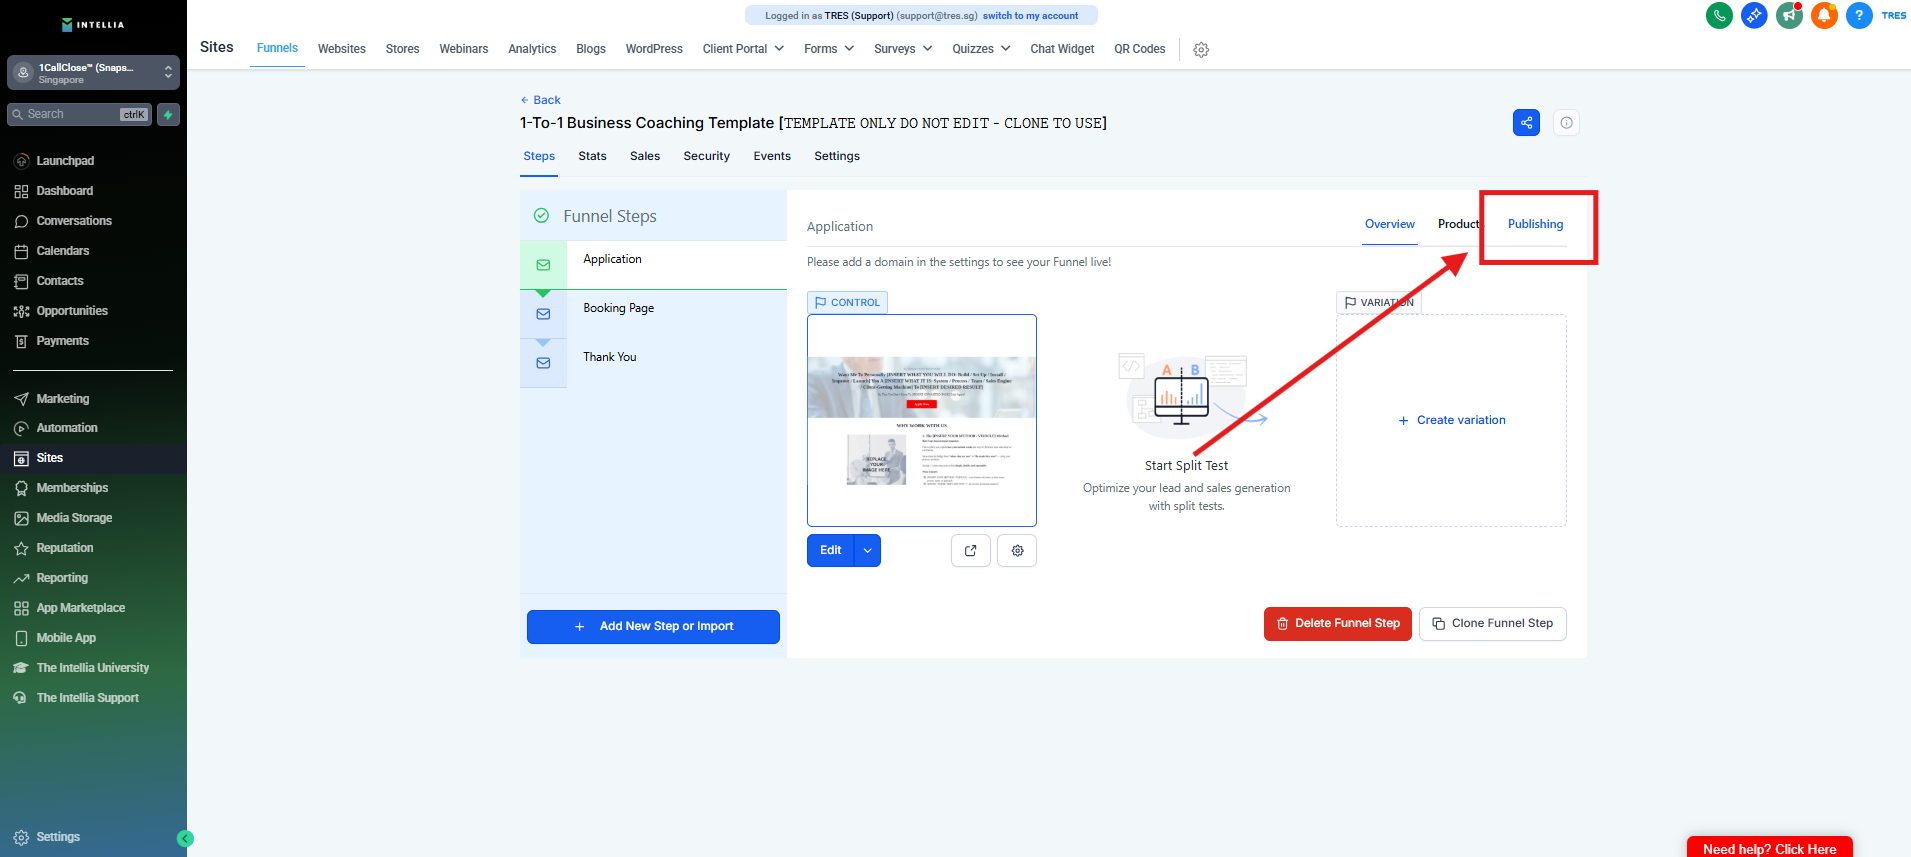Open the control page gear settings

1017,550
